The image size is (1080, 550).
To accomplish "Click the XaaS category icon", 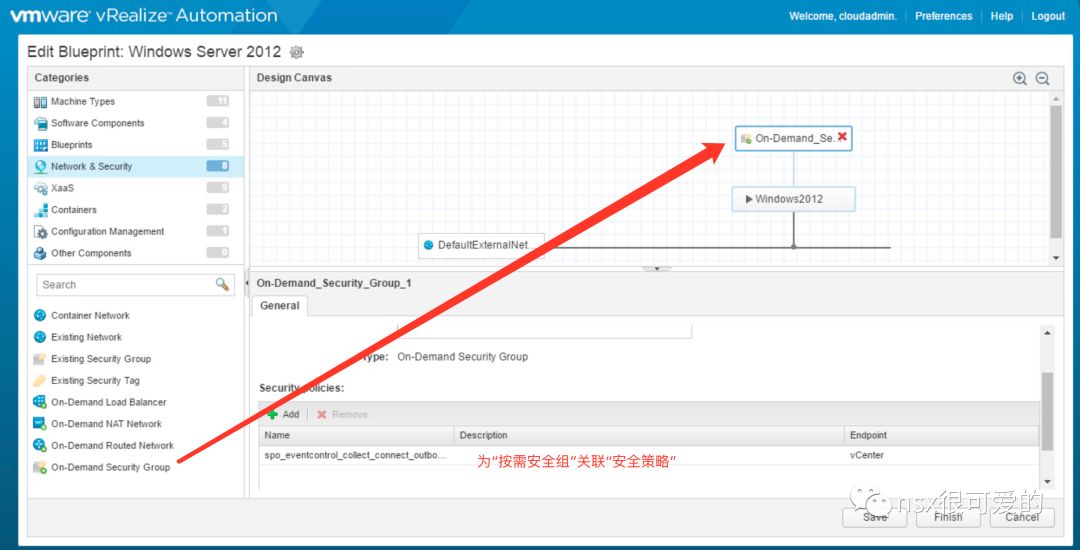I will click(41, 188).
